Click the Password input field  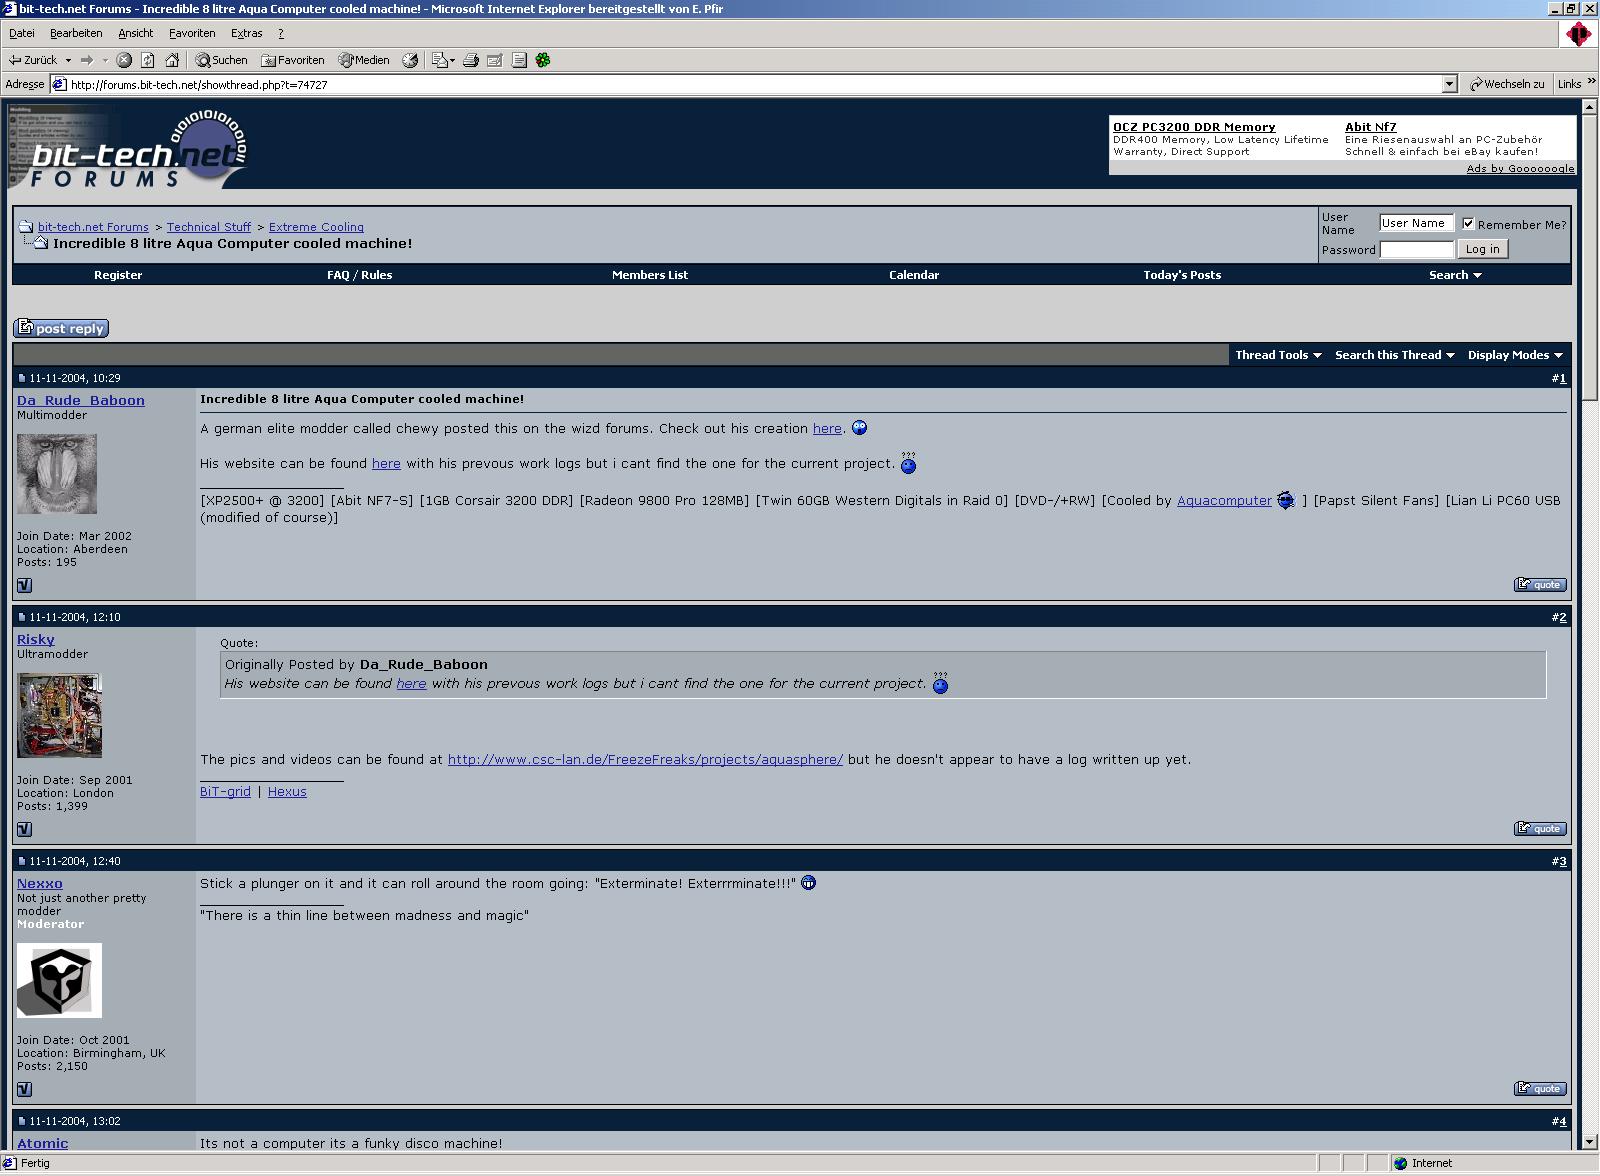tap(1416, 250)
